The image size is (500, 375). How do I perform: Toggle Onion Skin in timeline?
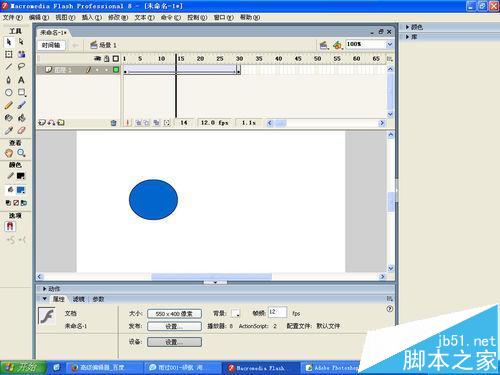point(138,123)
